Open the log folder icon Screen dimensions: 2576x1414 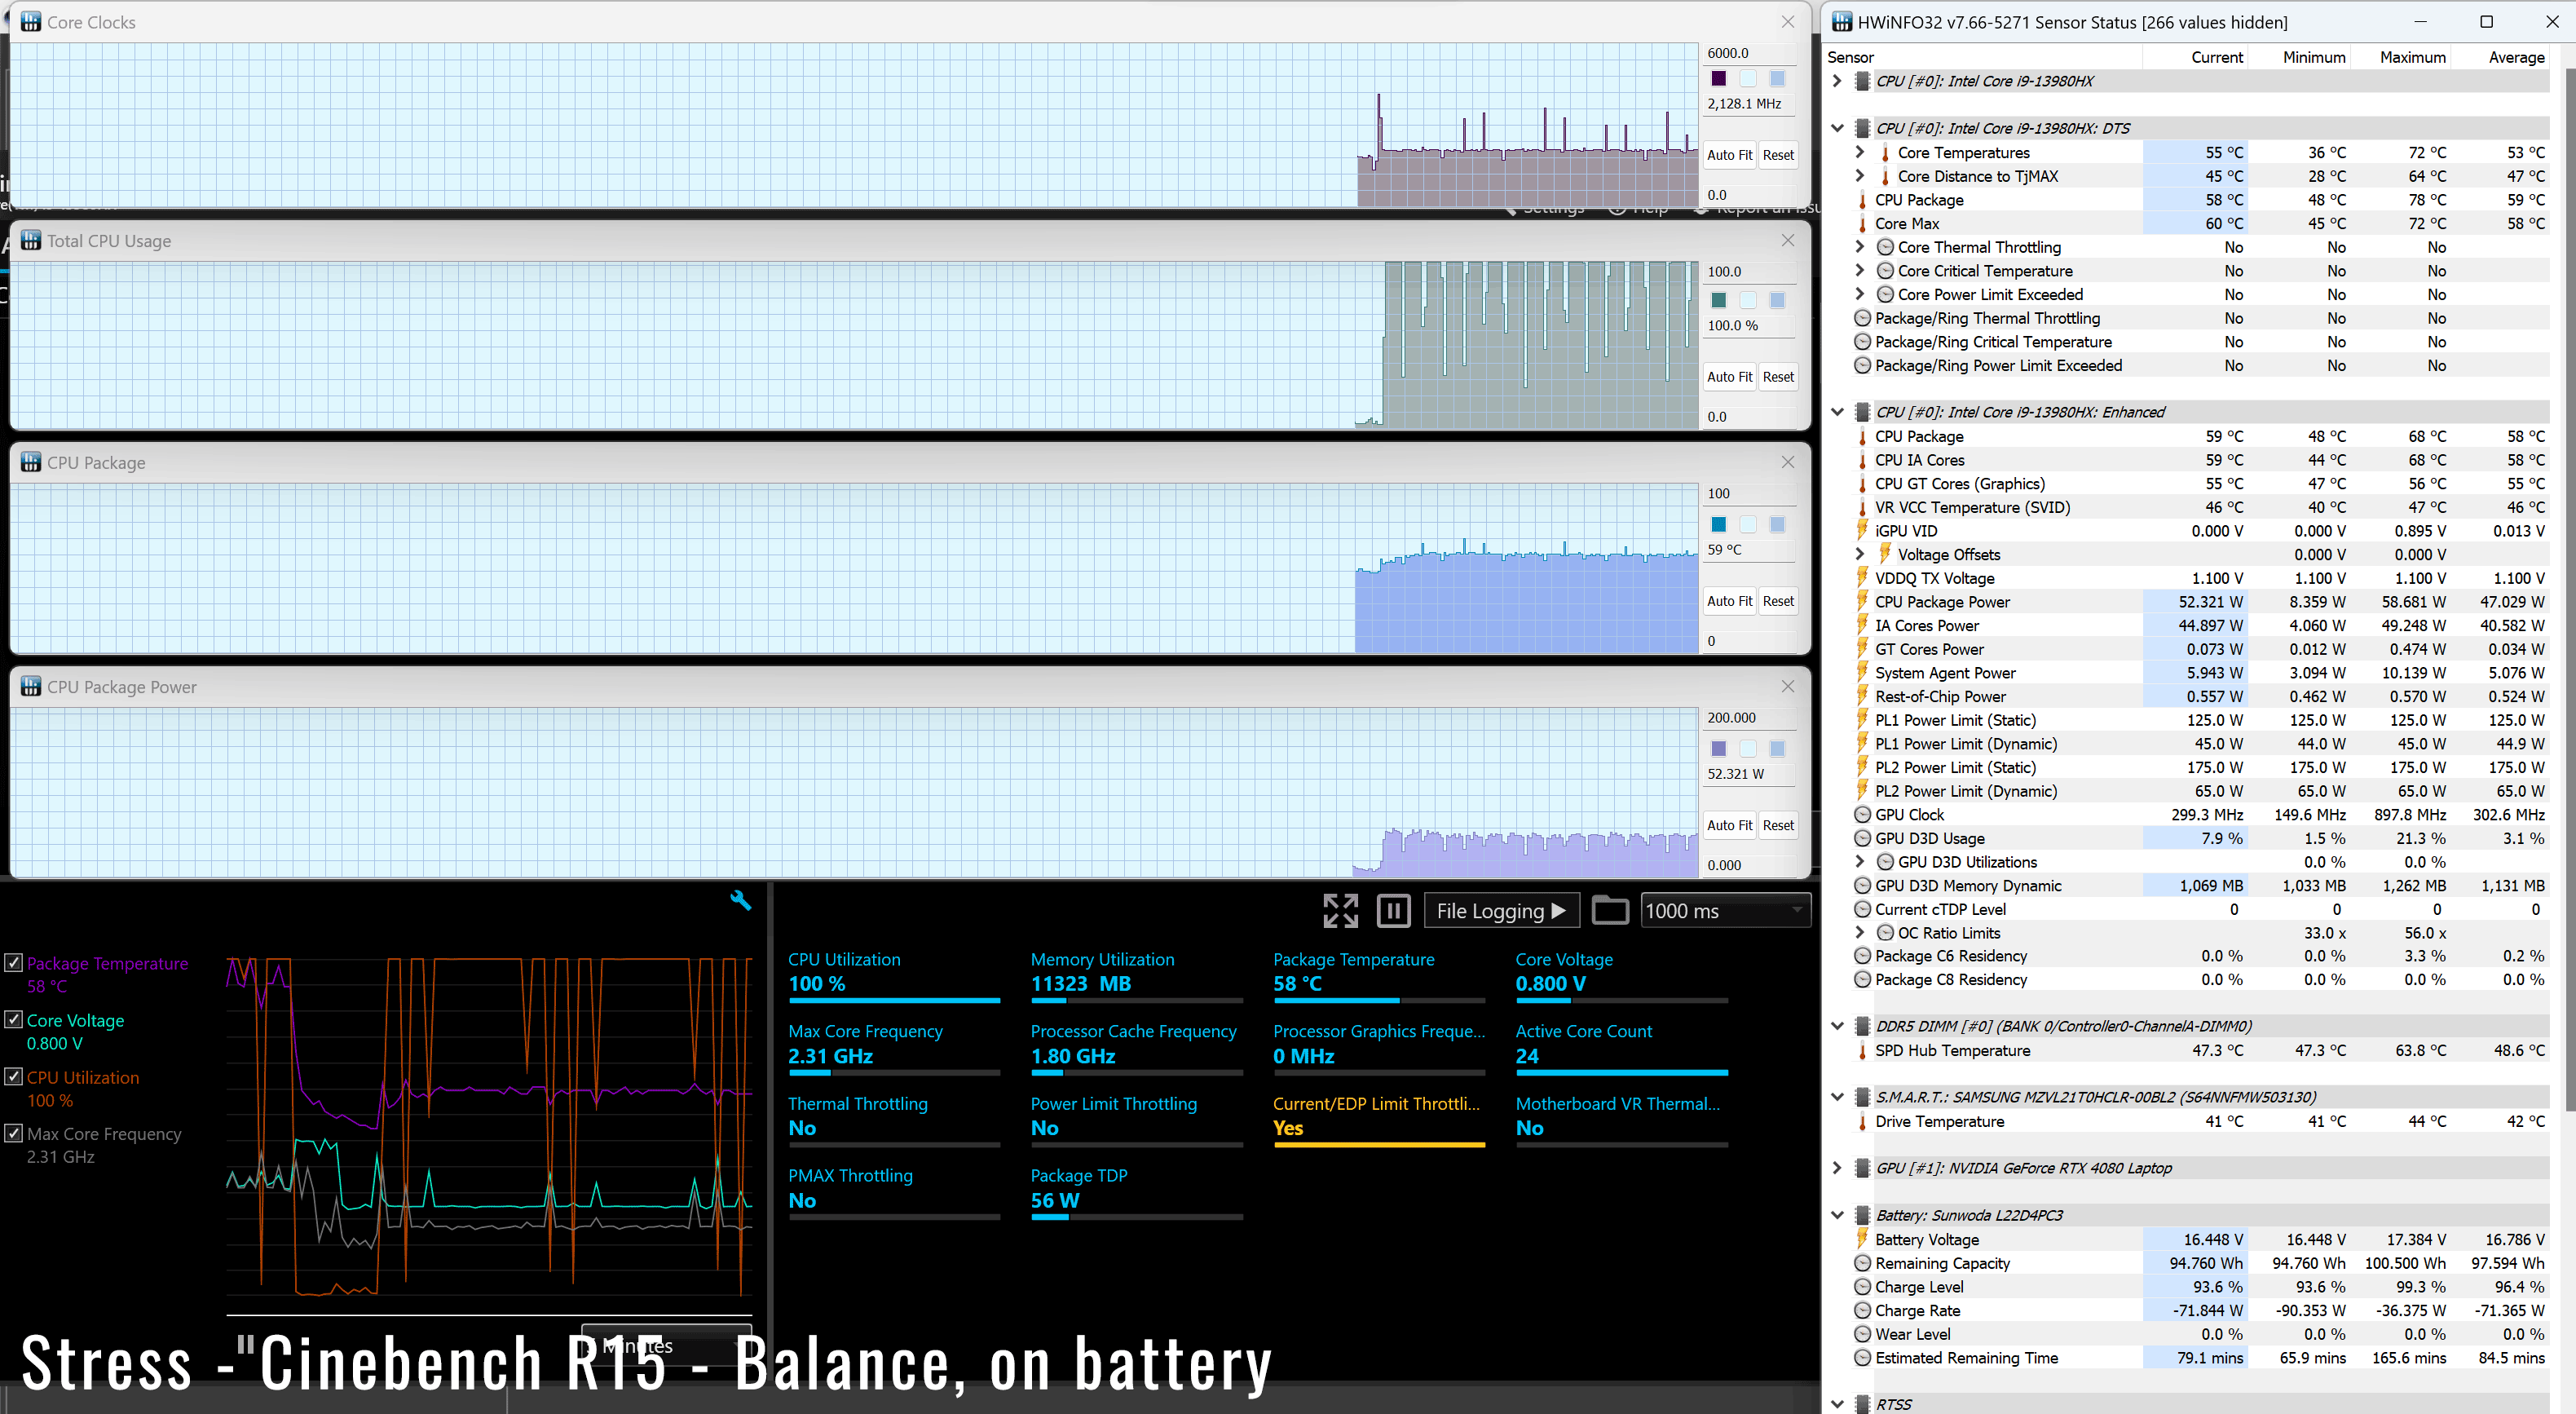(x=1609, y=911)
